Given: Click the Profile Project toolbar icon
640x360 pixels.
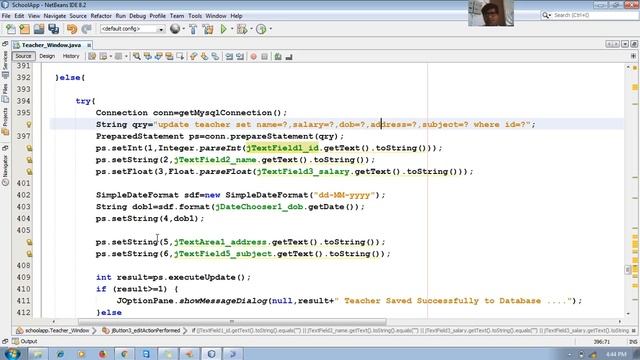Looking at the screenshot, I should pyautogui.click(x=261, y=29).
